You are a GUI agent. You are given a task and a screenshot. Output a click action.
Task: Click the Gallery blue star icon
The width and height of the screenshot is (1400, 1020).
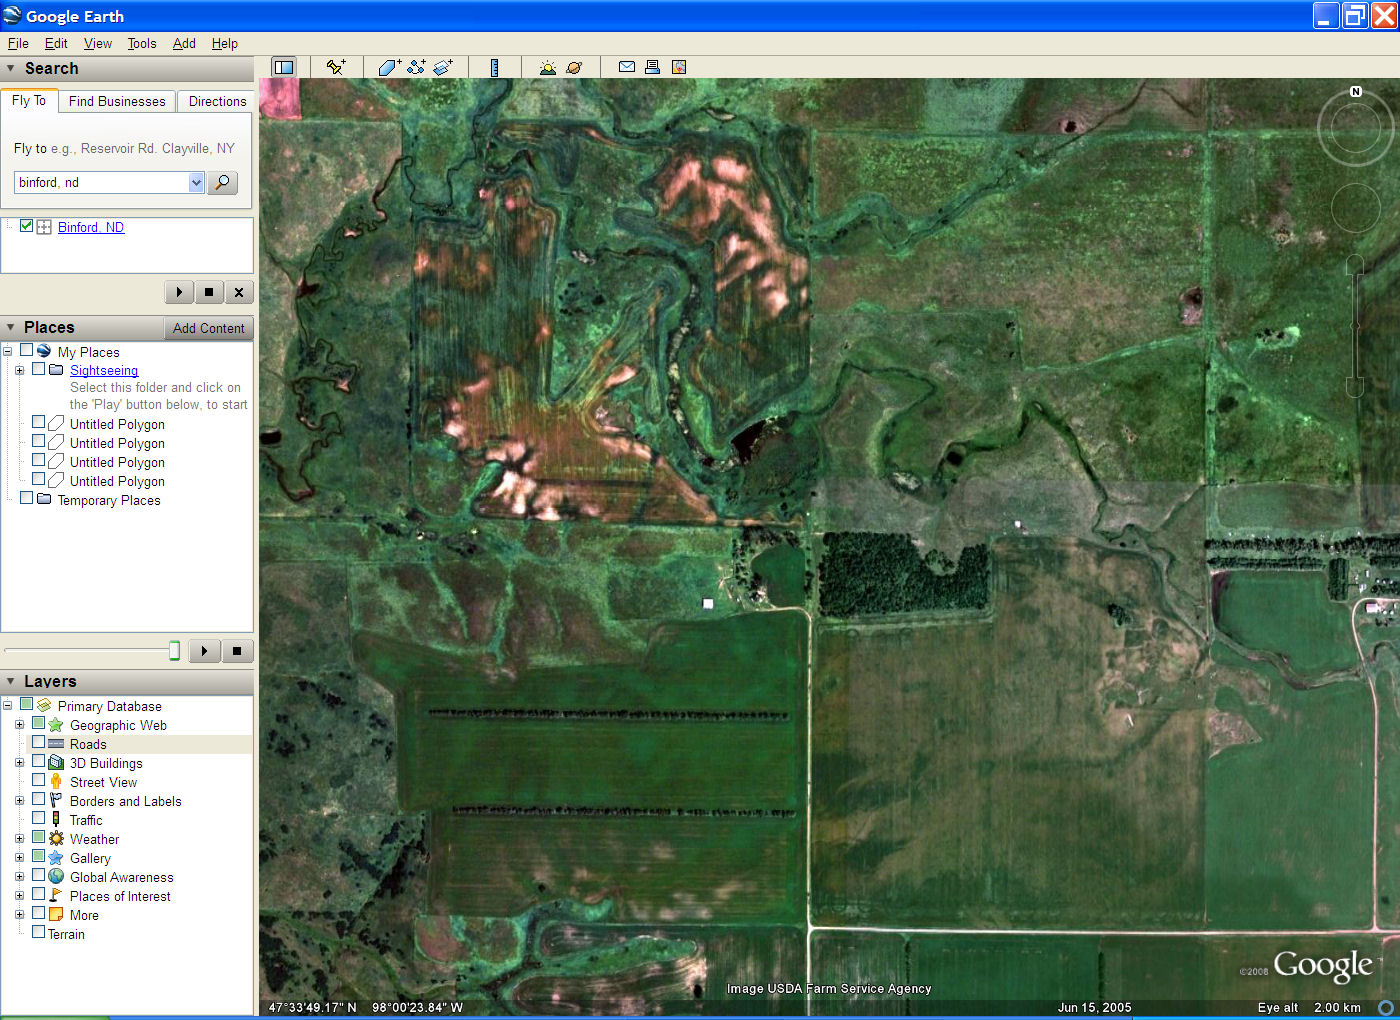(x=56, y=858)
